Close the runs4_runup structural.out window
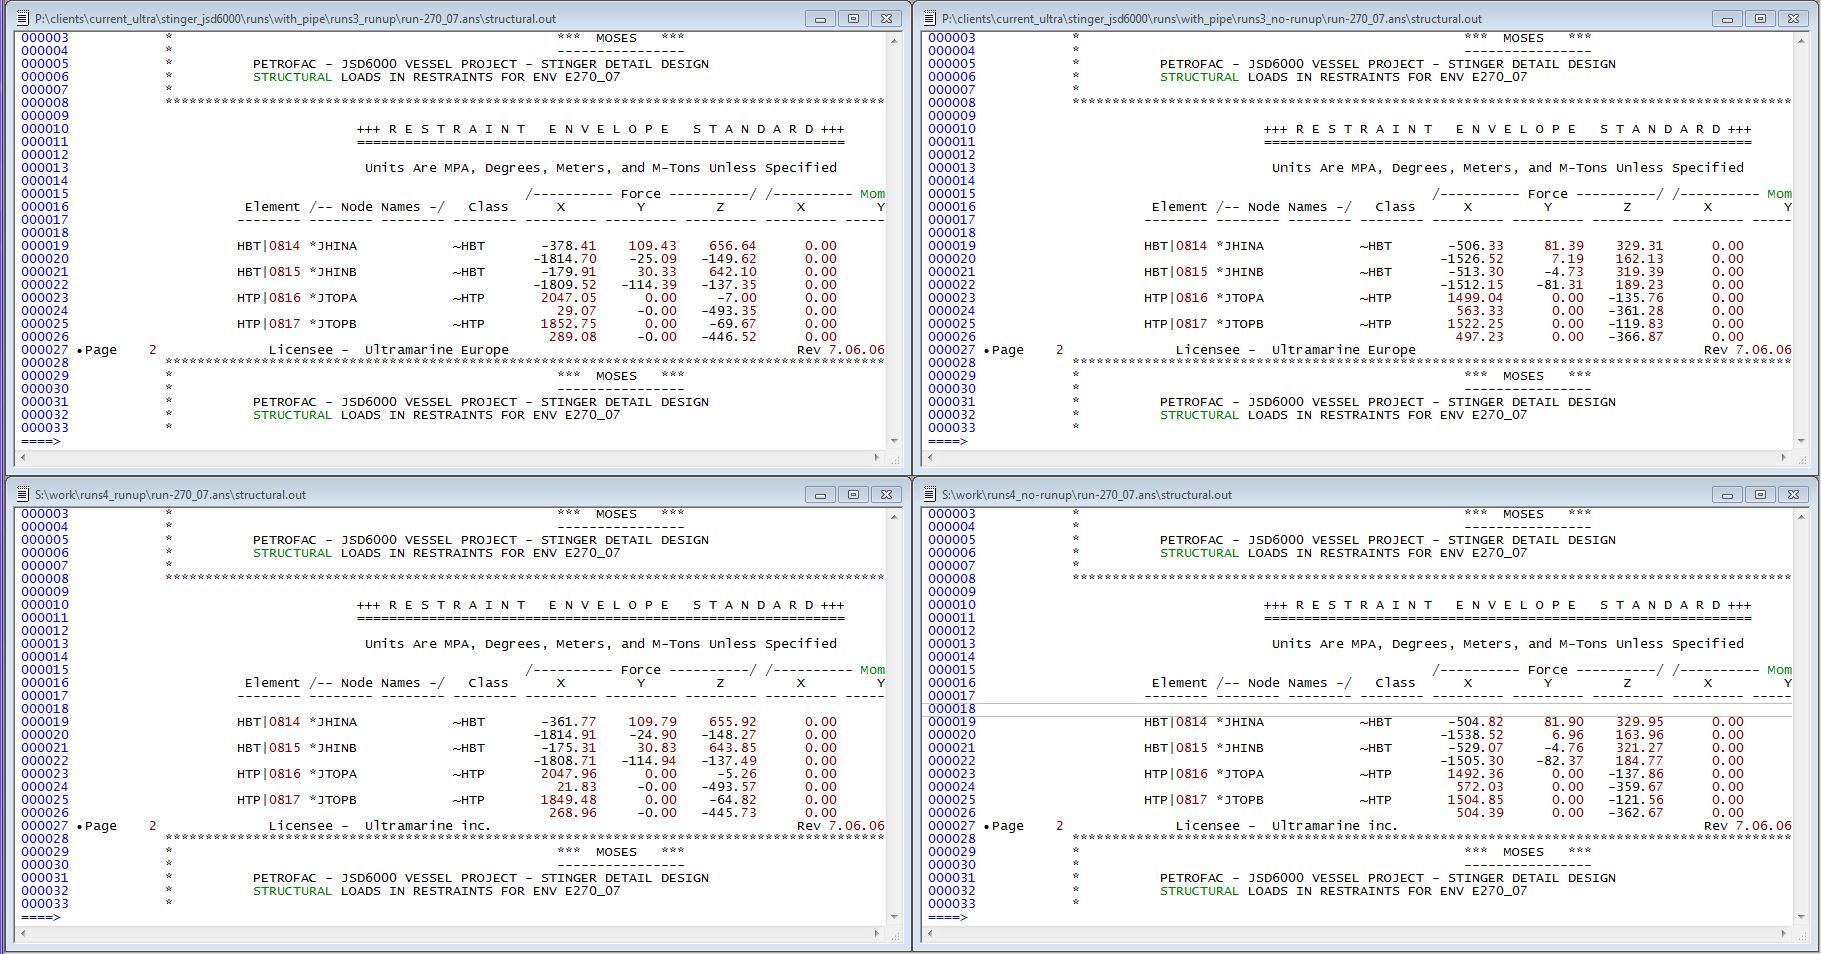Viewport: 1821px width, 954px height. (886, 494)
